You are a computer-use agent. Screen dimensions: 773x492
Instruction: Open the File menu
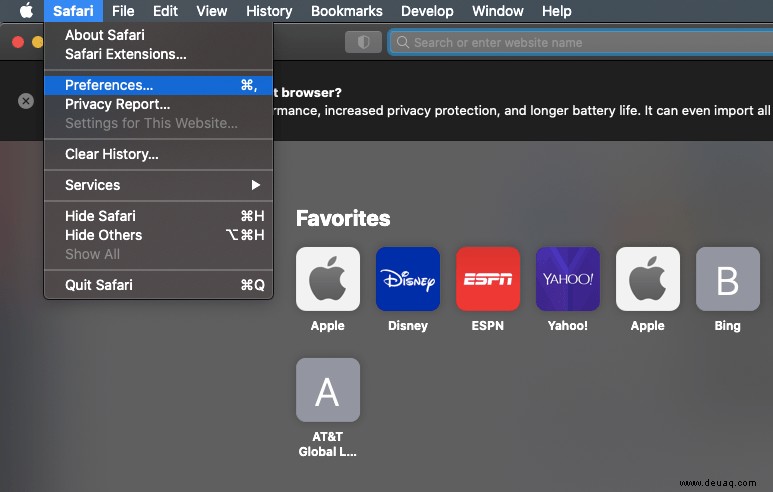123,11
